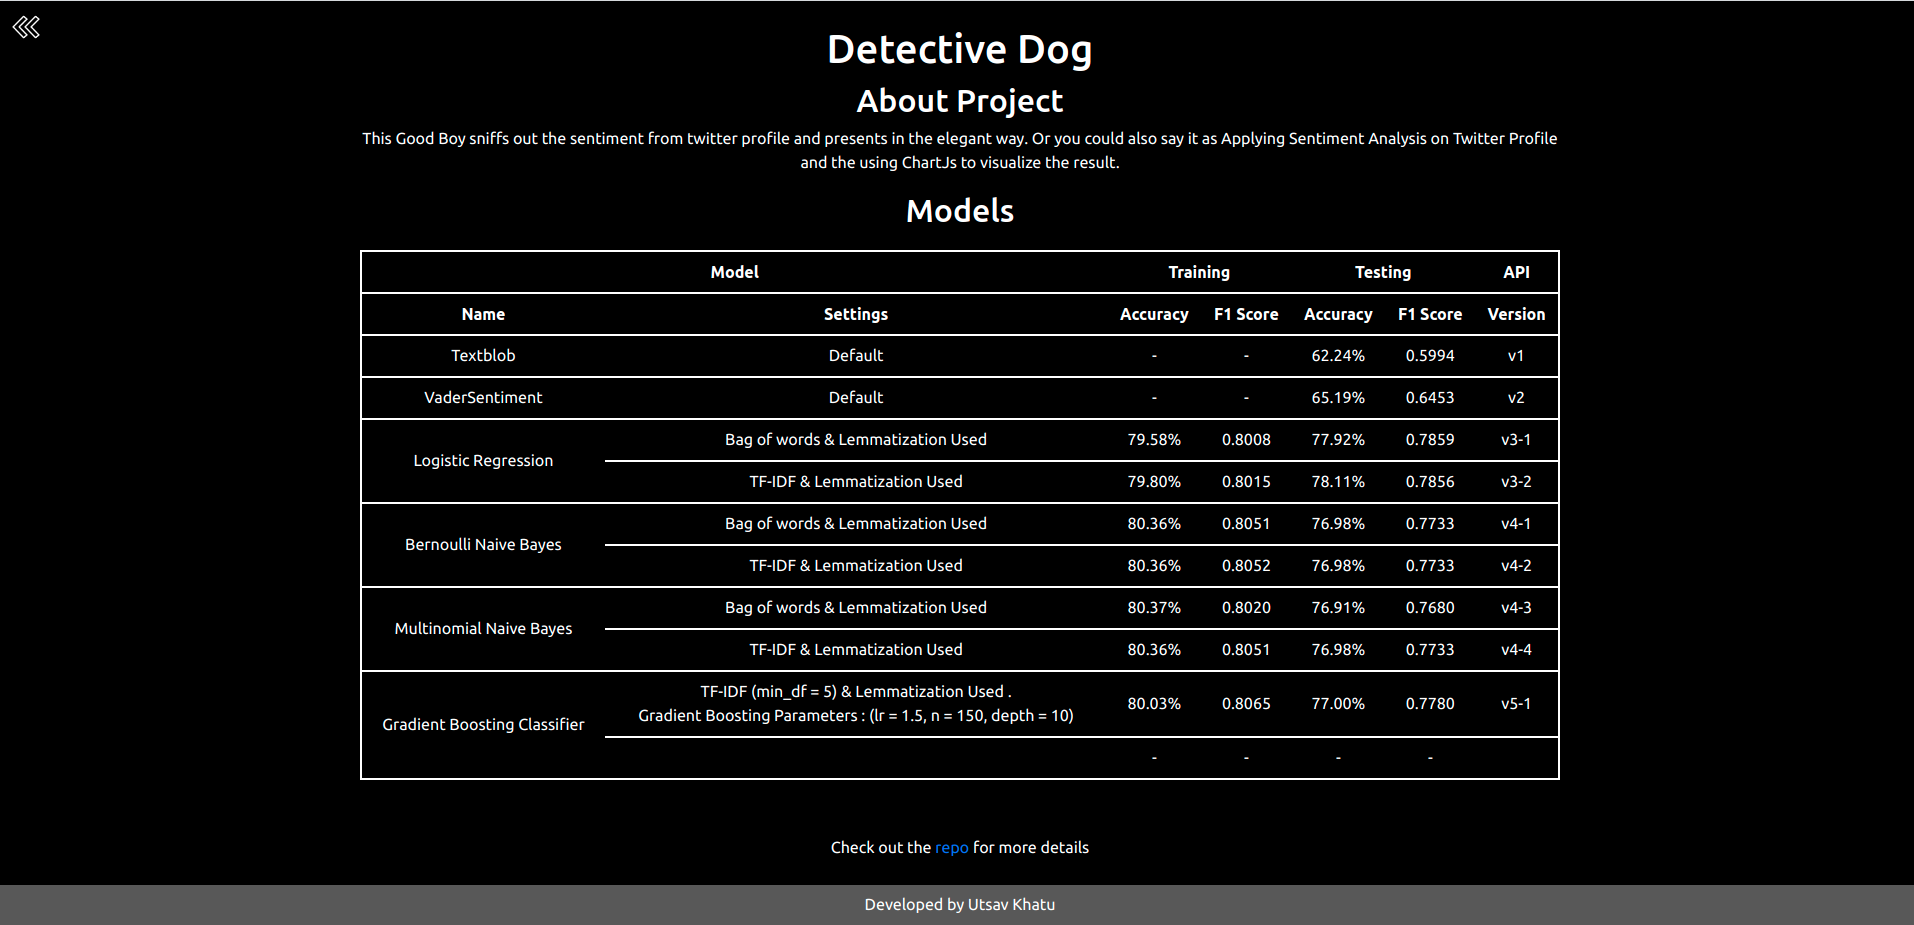Click the Model column group header
The height and width of the screenshot is (925, 1914).
[734, 272]
